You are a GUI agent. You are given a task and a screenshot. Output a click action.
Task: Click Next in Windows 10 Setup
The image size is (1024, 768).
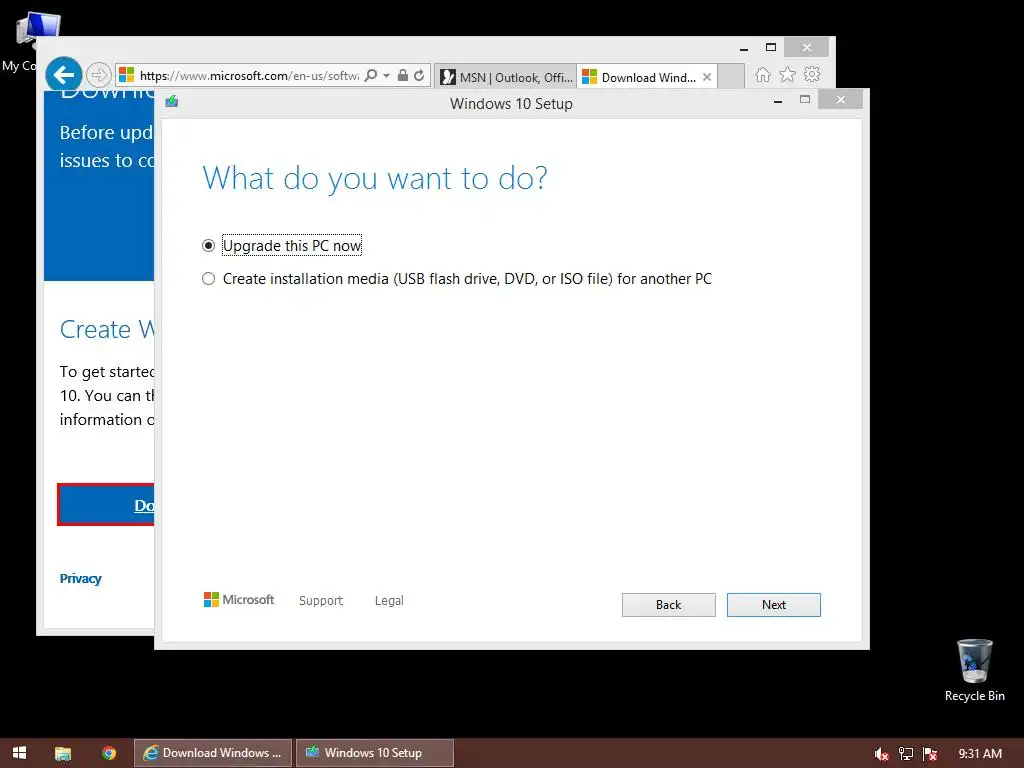click(773, 605)
